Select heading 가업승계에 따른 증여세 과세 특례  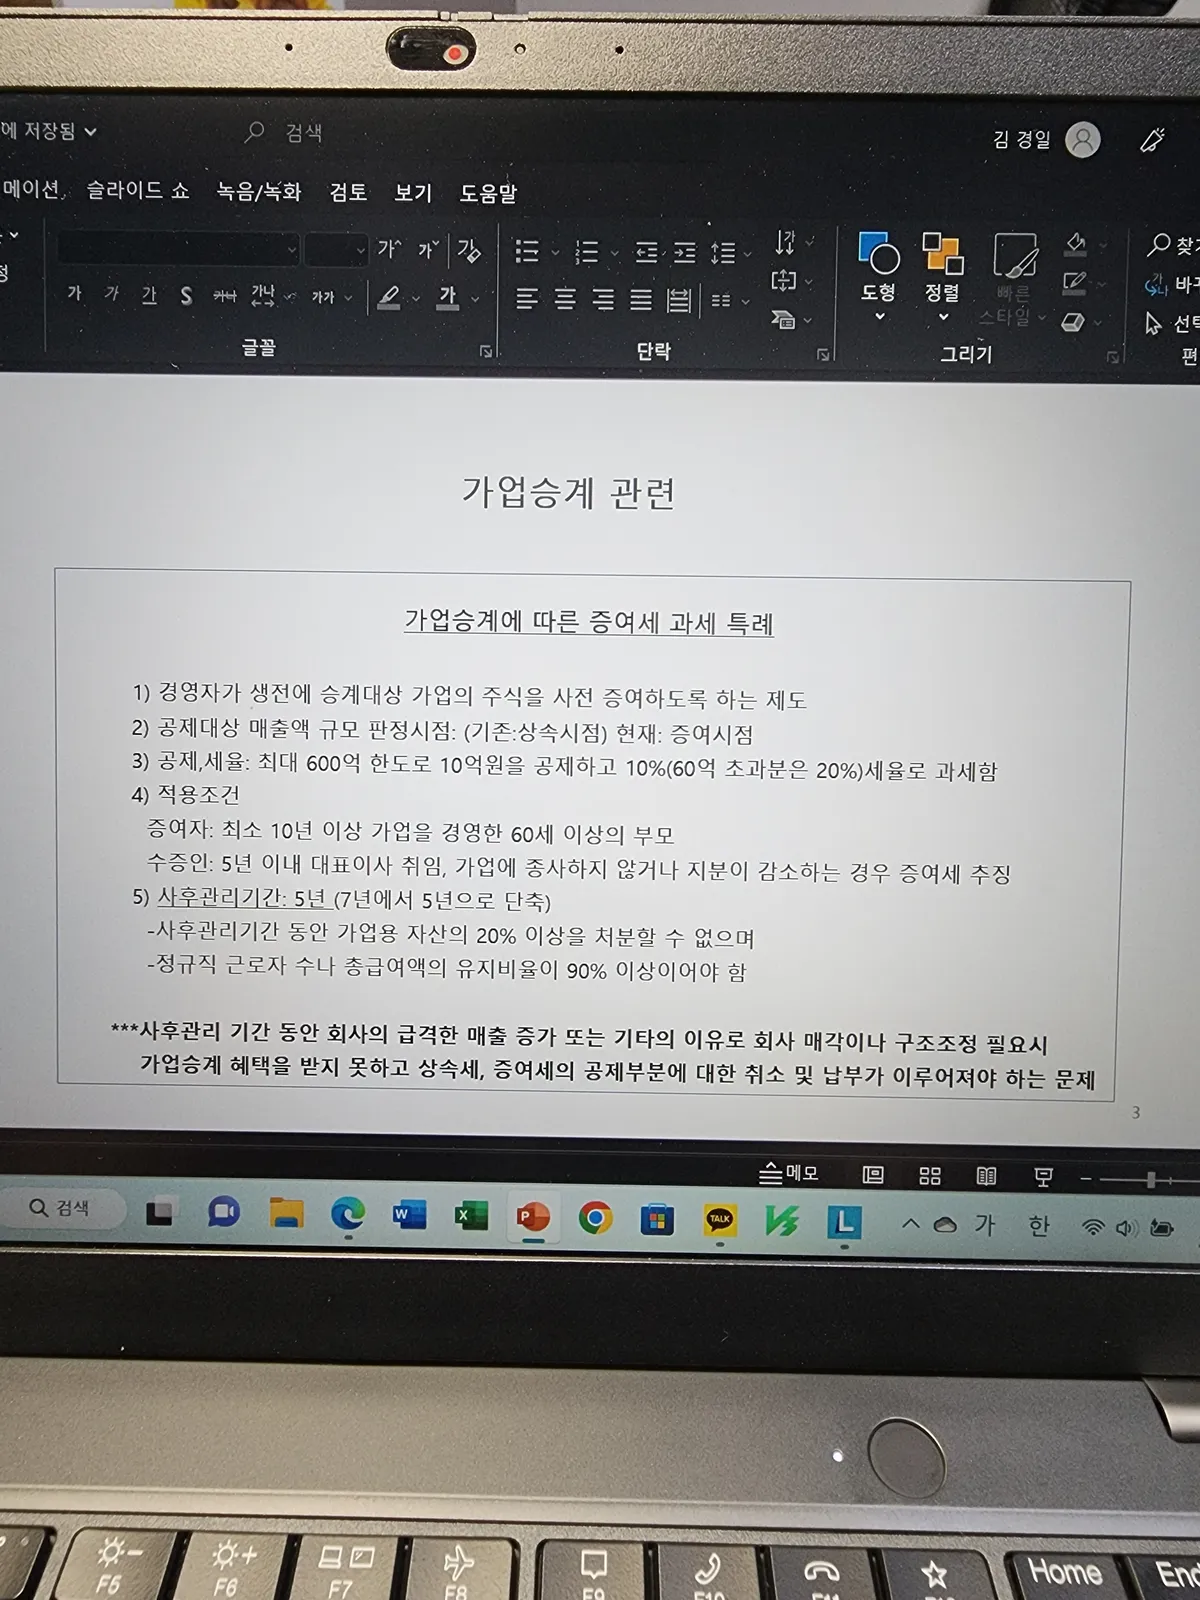pyautogui.click(x=589, y=622)
